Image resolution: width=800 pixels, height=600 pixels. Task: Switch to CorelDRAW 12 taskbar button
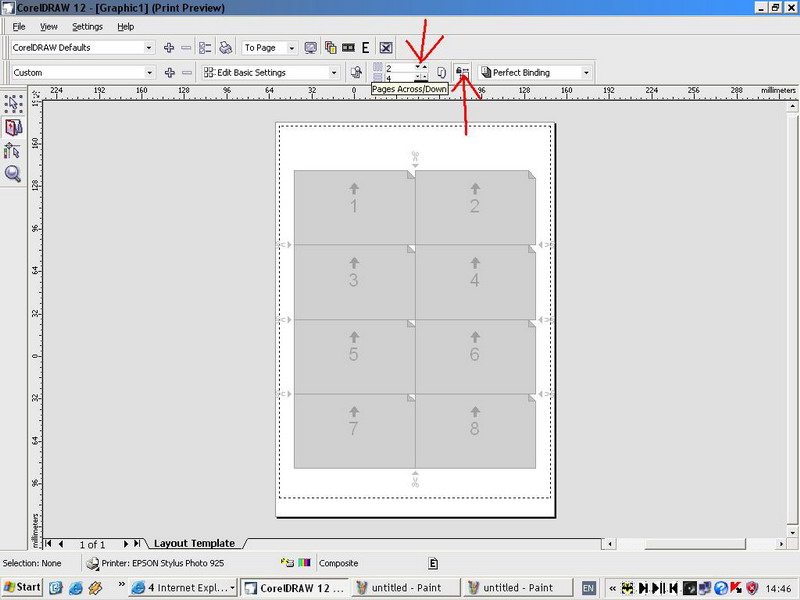coord(294,588)
